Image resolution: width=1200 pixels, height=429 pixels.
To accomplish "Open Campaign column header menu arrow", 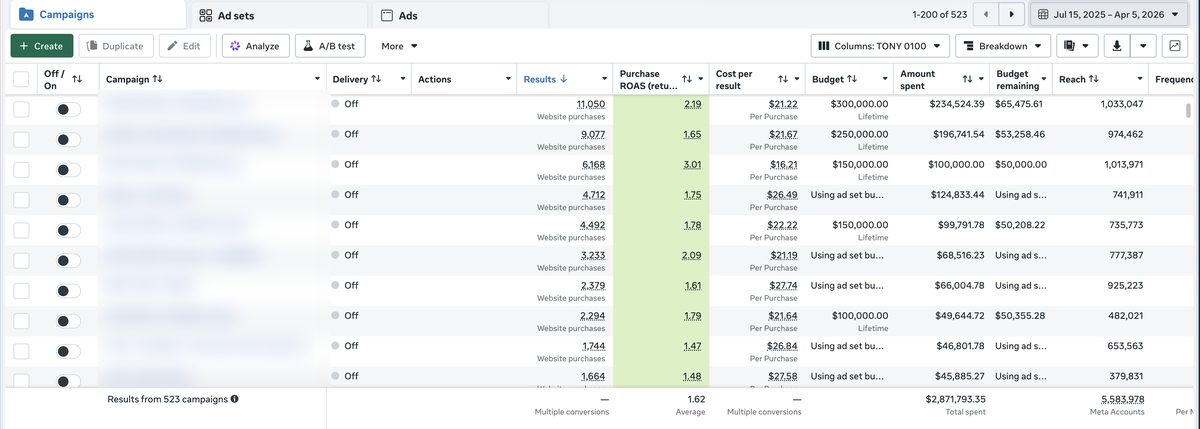I will click(317, 79).
